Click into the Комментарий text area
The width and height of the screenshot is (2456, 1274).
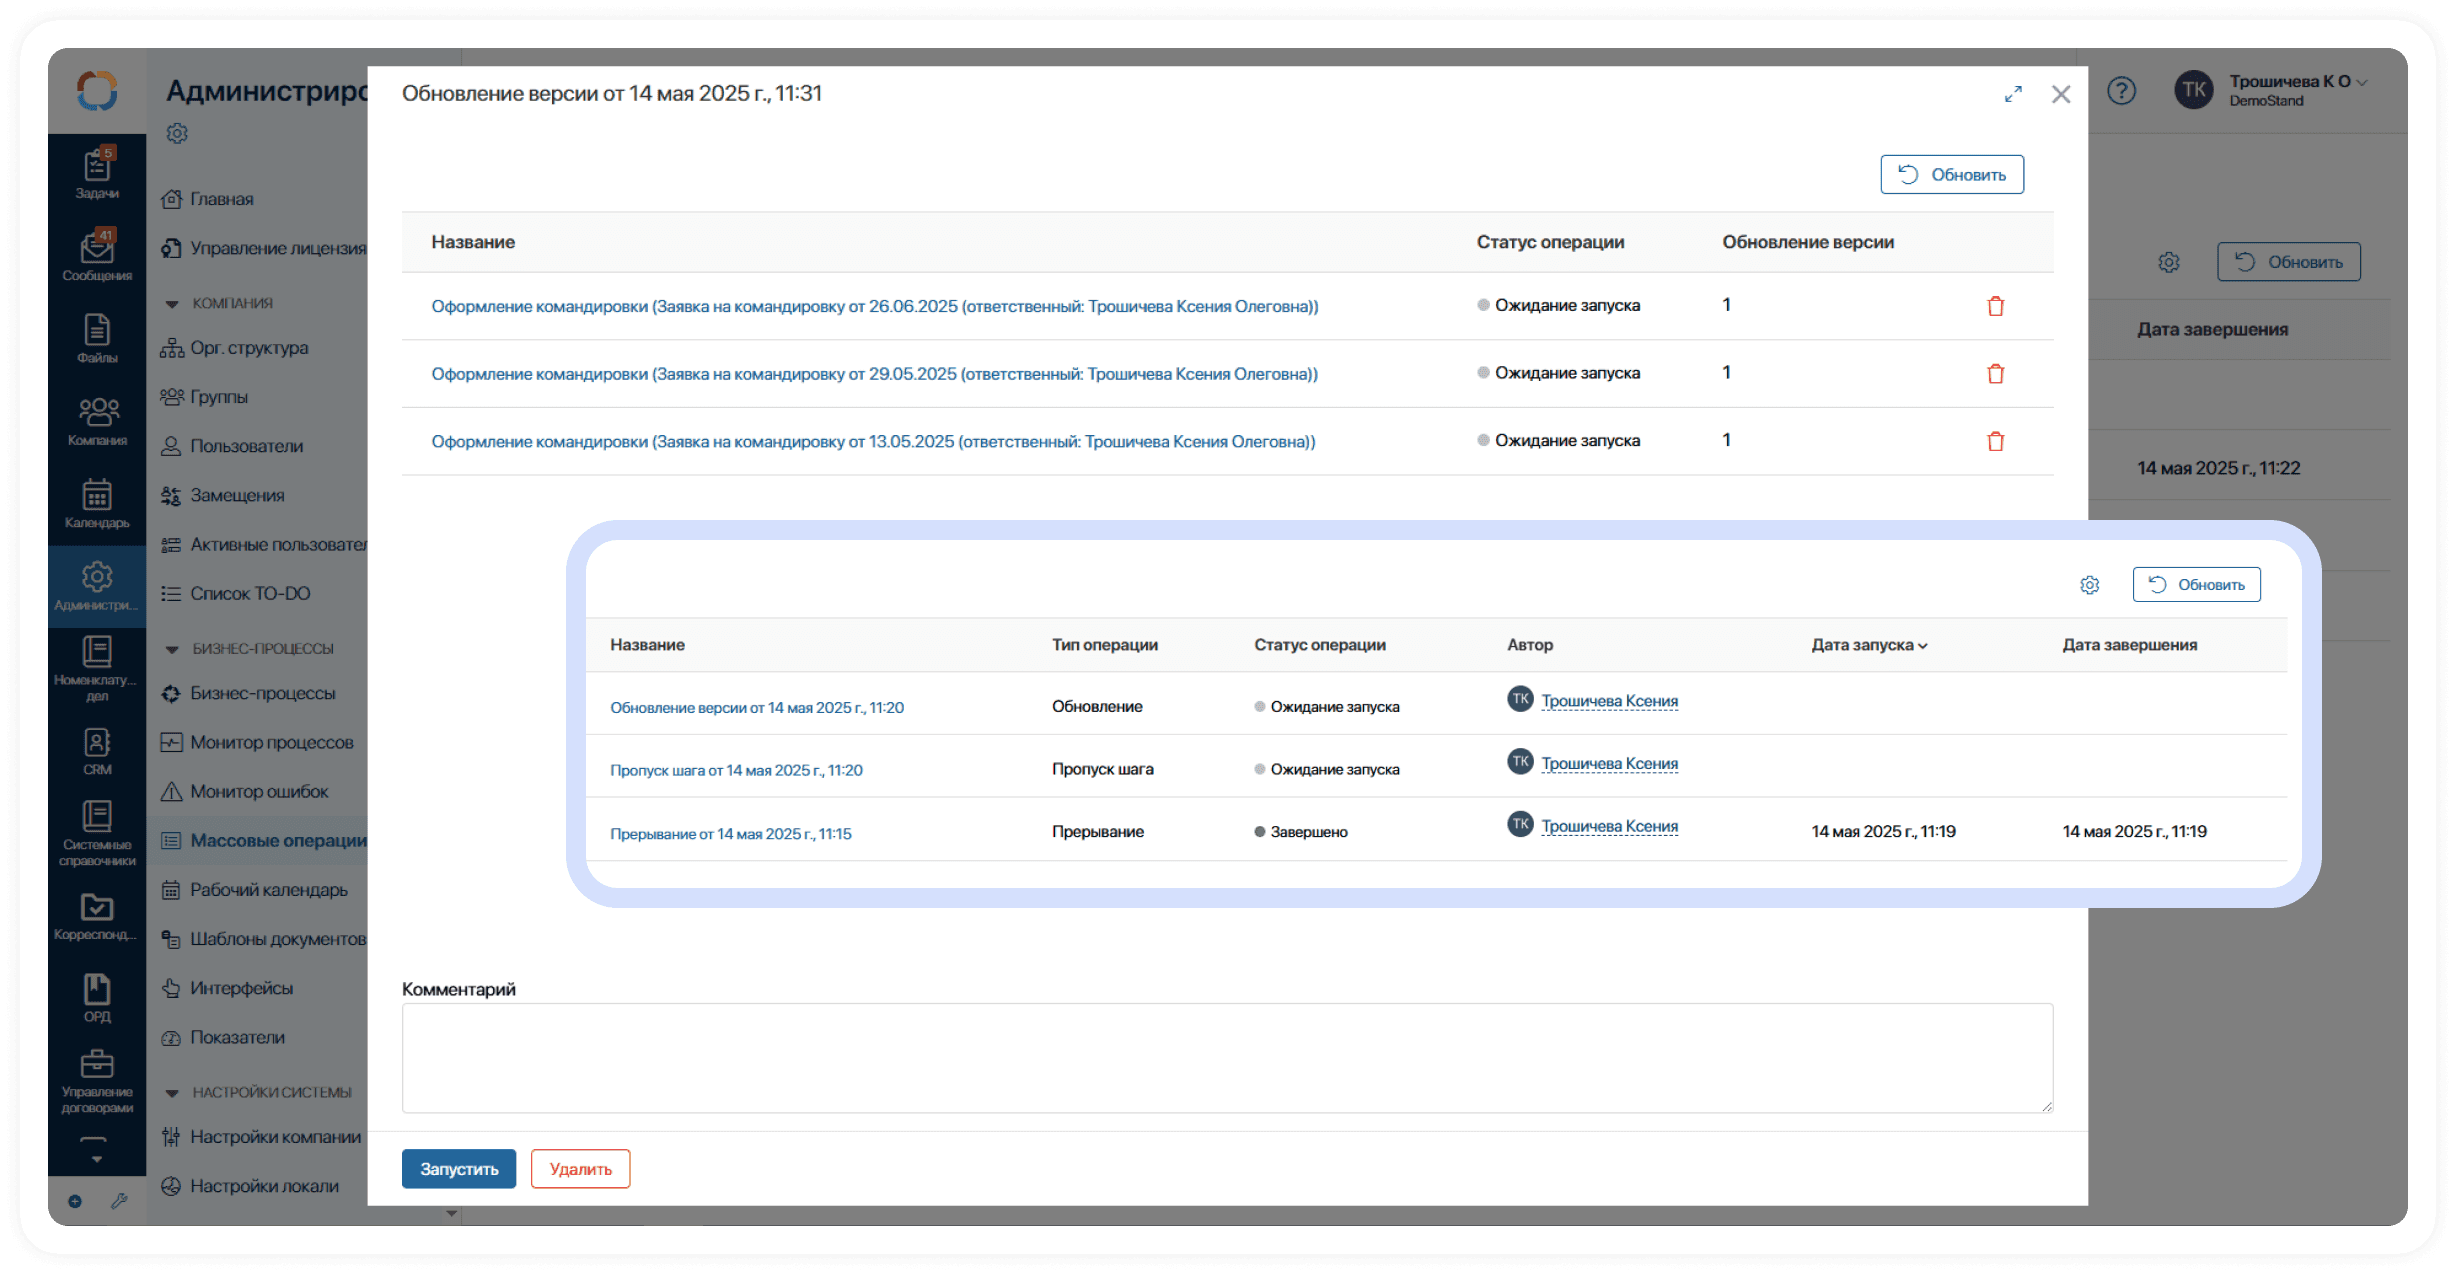(1226, 1058)
